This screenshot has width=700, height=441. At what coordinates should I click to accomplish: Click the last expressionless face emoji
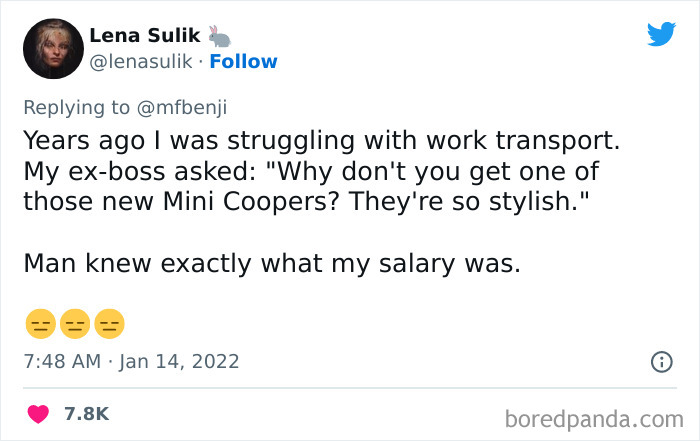109,324
